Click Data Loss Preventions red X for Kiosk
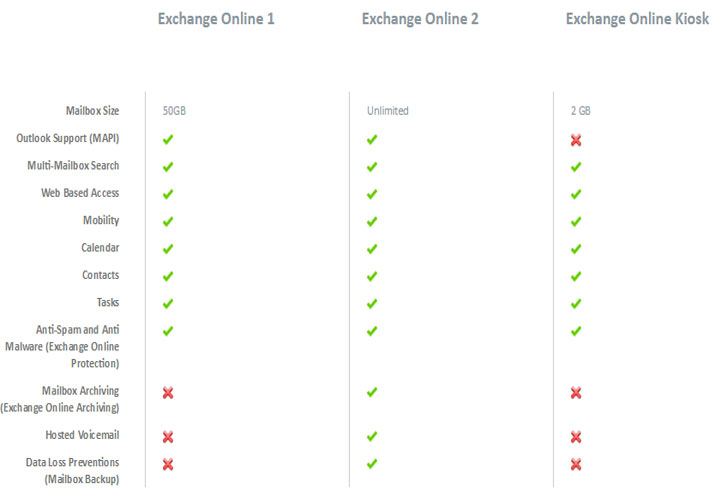 (x=576, y=464)
